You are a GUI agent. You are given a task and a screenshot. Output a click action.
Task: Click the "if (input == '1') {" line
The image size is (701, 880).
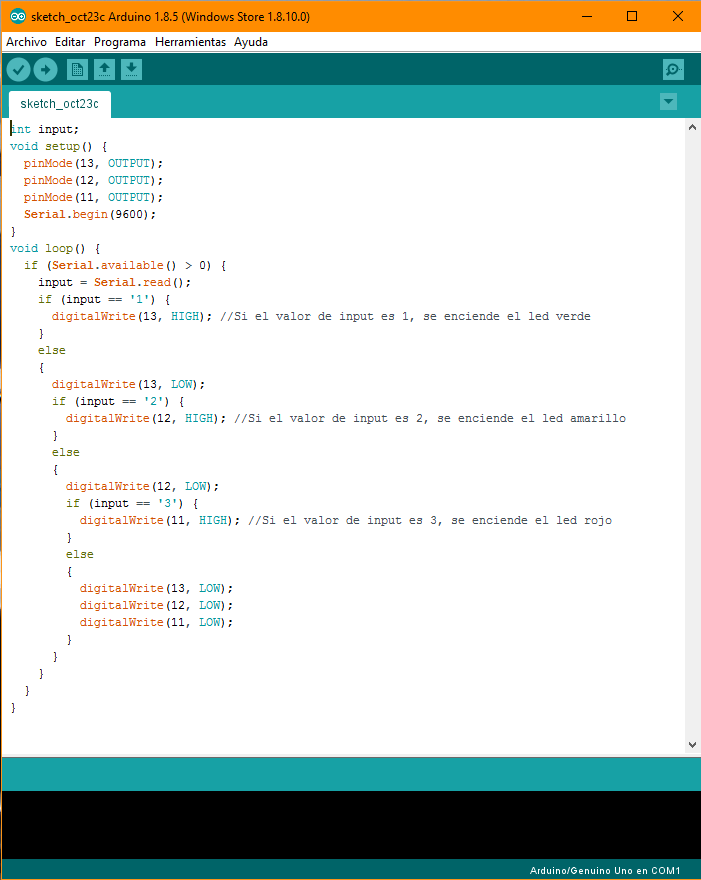pos(104,299)
